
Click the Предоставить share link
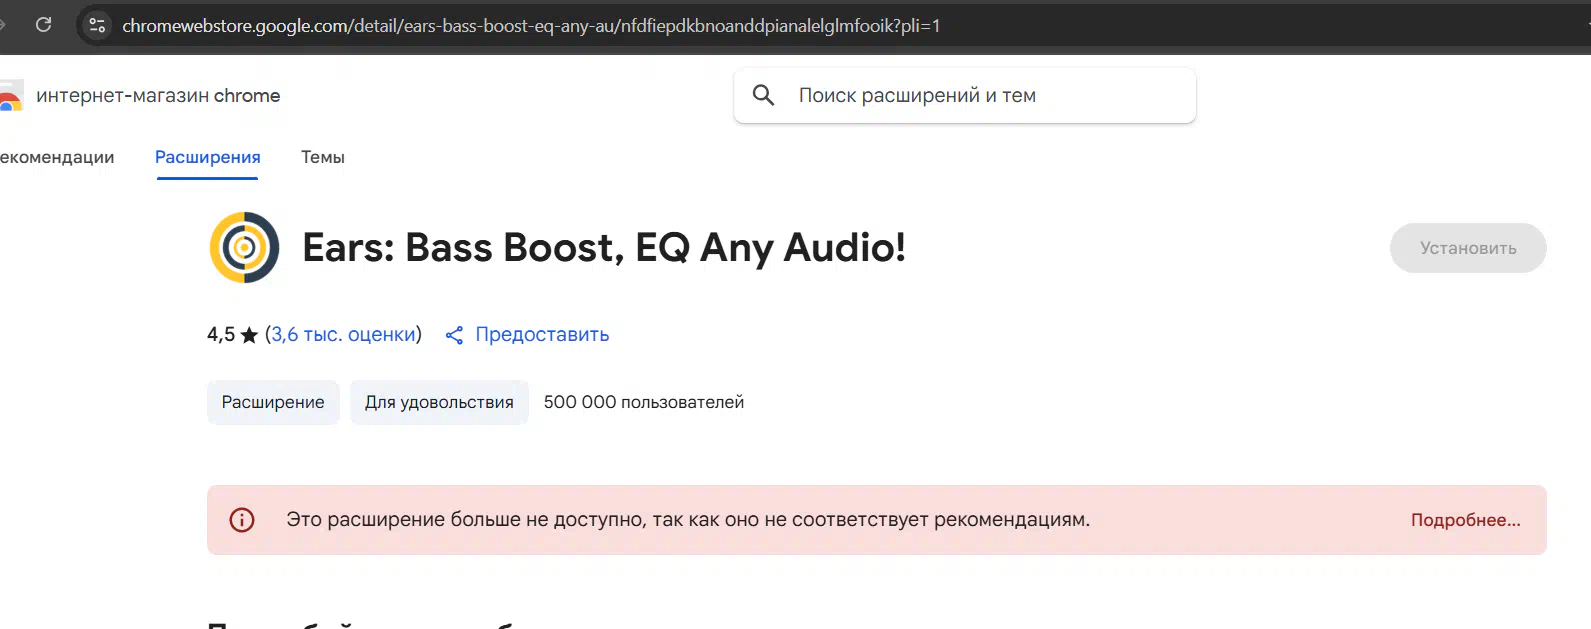[x=542, y=335]
